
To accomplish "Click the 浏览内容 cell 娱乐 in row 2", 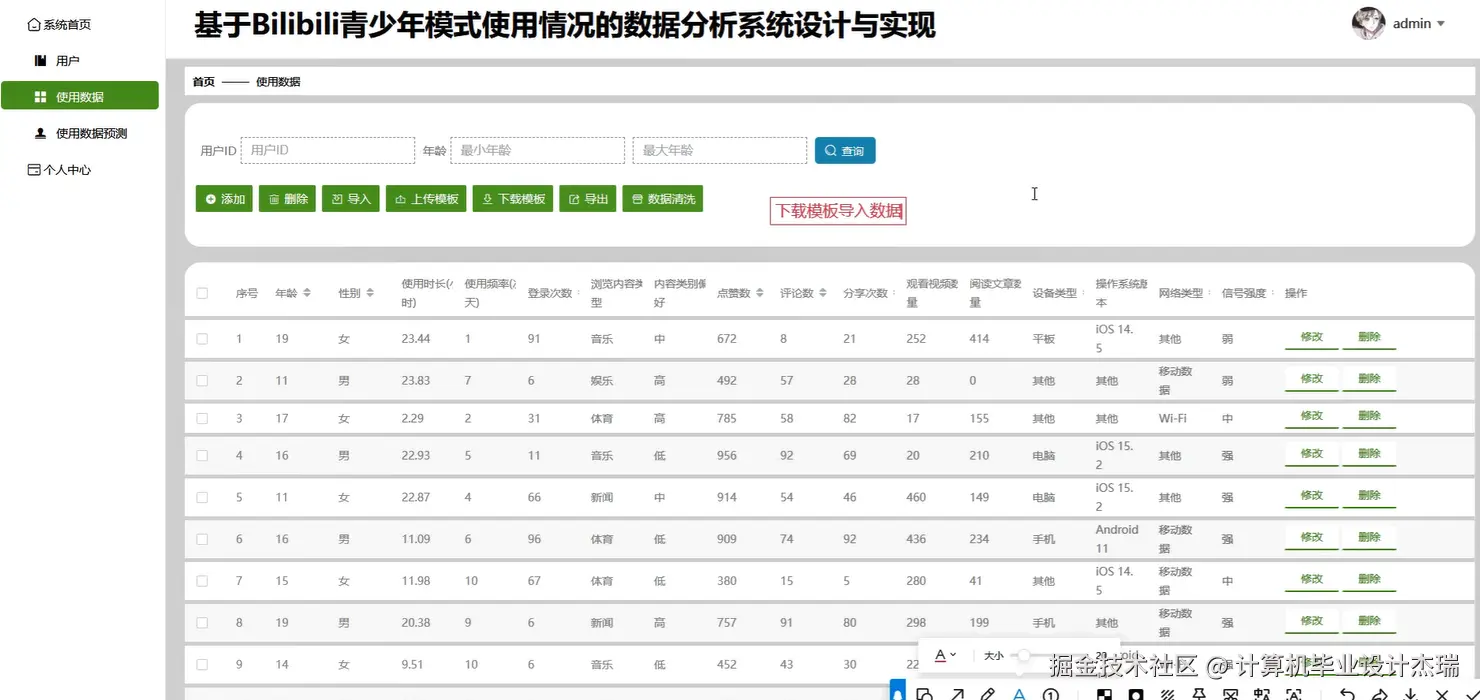I will coord(602,381).
